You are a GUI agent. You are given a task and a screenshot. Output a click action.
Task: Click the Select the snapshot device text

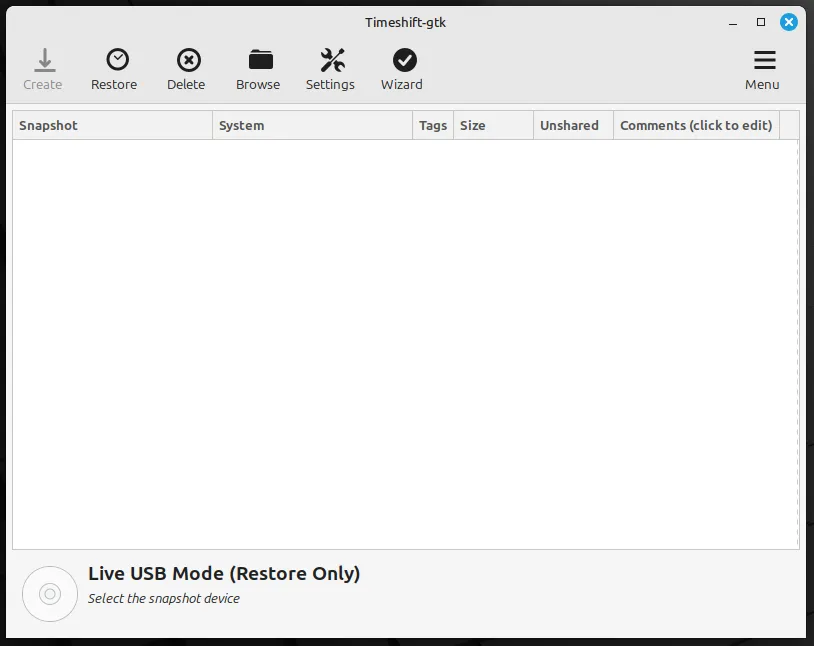[x=163, y=598]
